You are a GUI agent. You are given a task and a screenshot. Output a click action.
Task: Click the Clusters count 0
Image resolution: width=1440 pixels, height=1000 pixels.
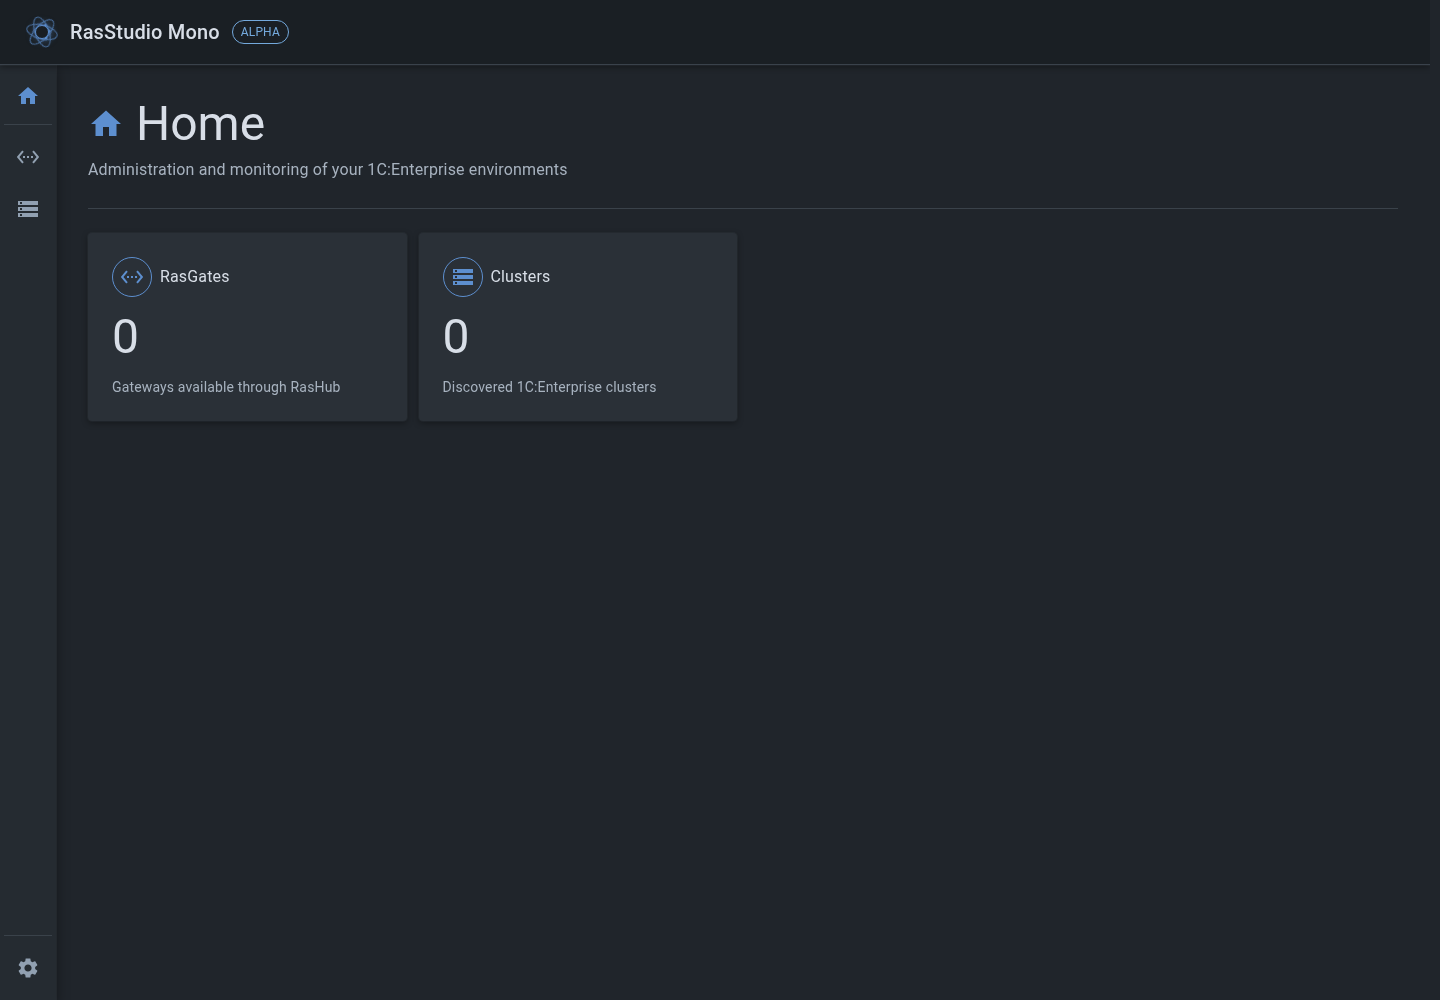coord(456,337)
